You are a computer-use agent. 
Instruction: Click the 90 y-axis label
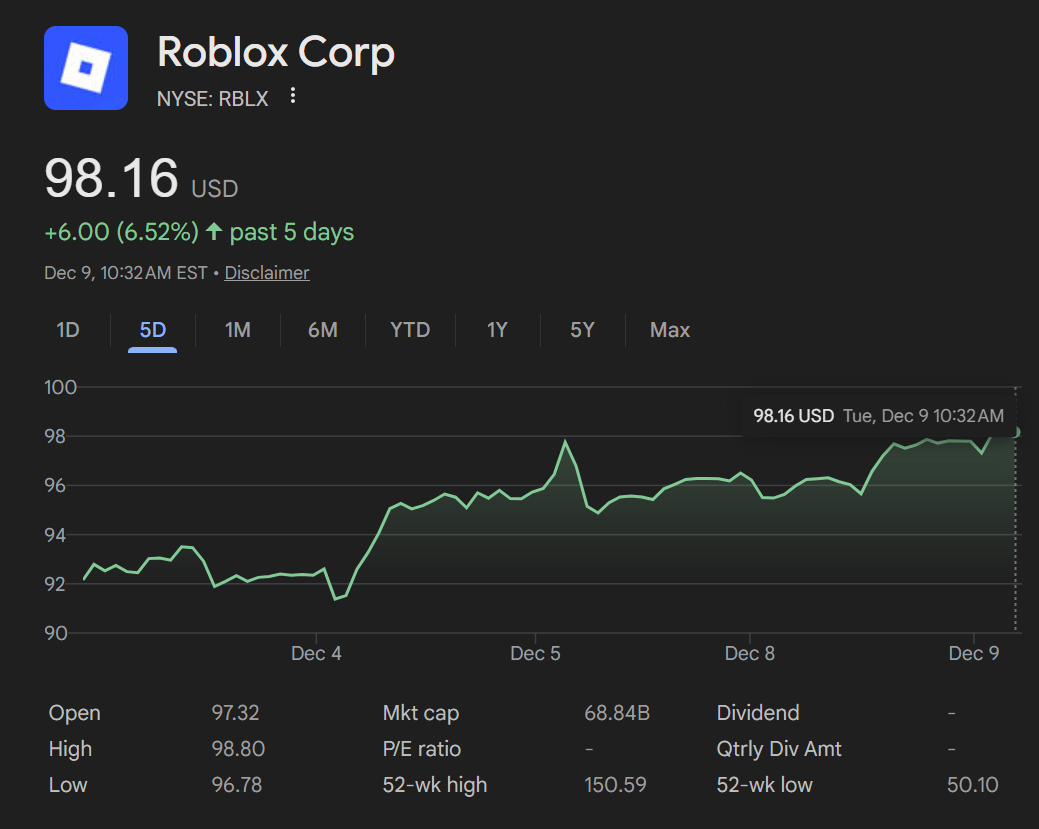[x=56, y=633]
